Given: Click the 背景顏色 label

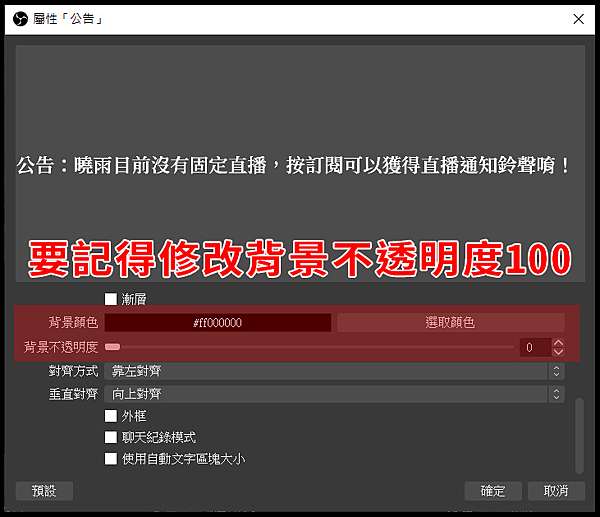Looking at the screenshot, I should pyautogui.click(x=73, y=322).
